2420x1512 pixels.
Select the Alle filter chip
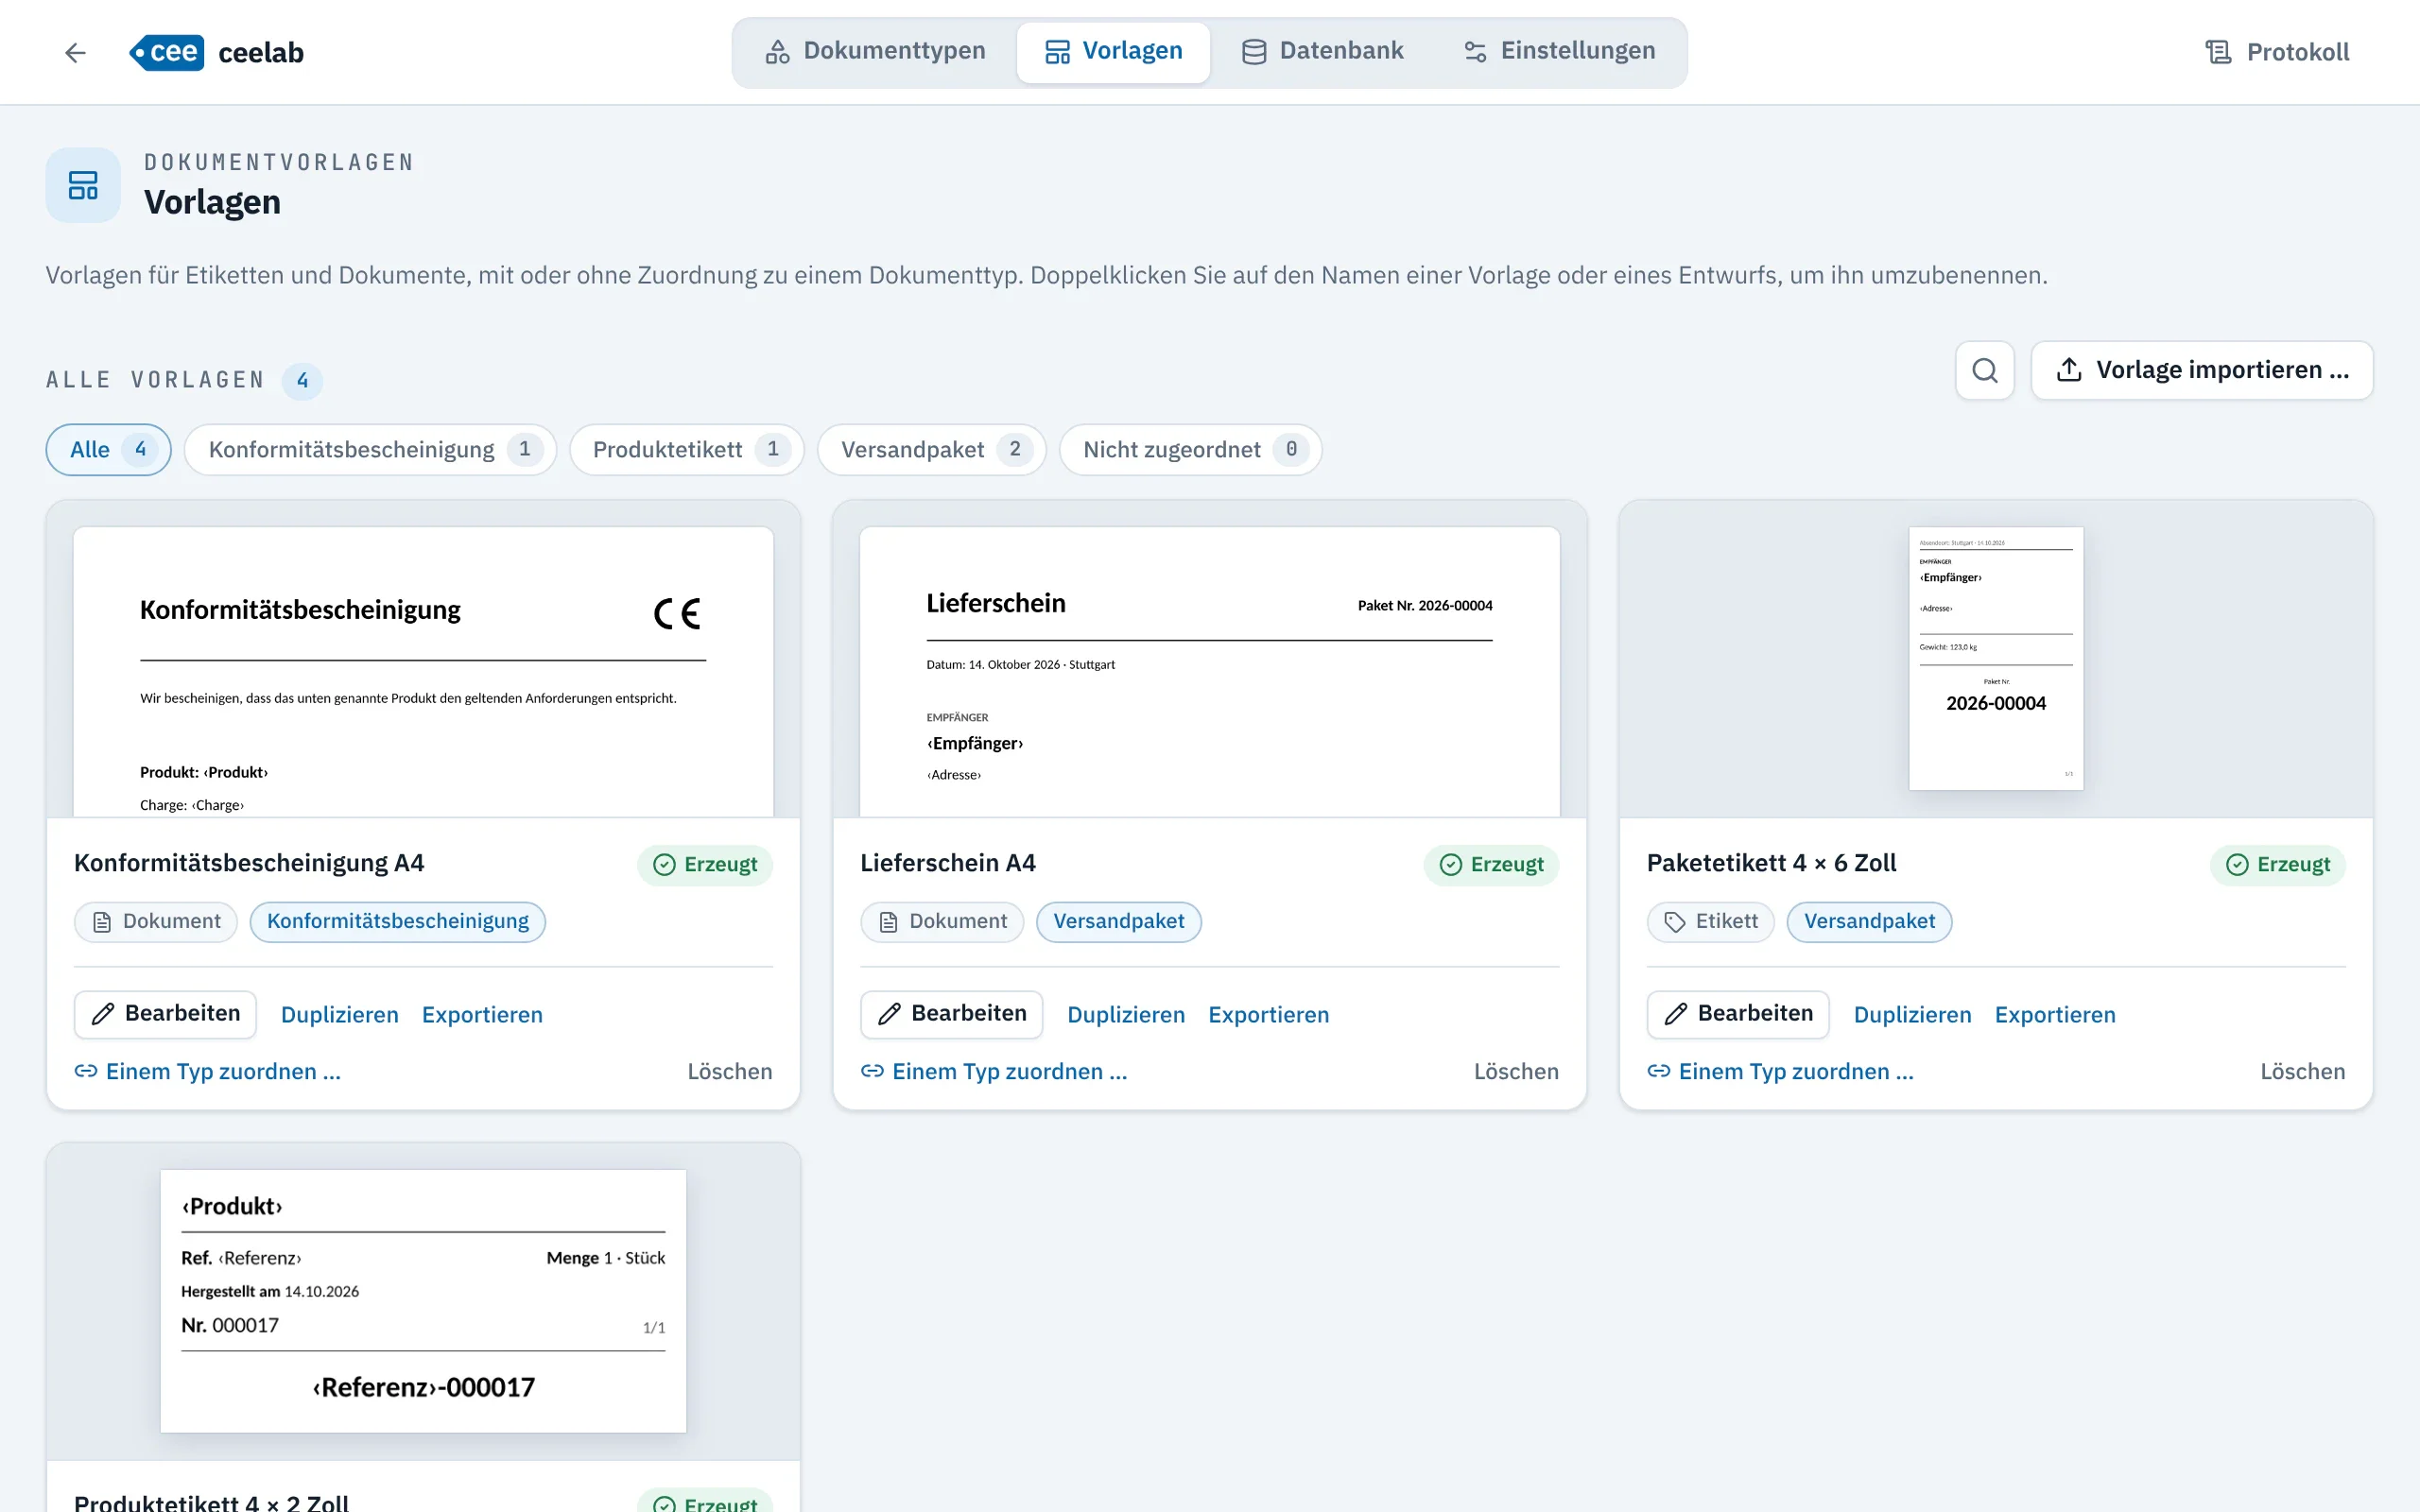[109, 450]
